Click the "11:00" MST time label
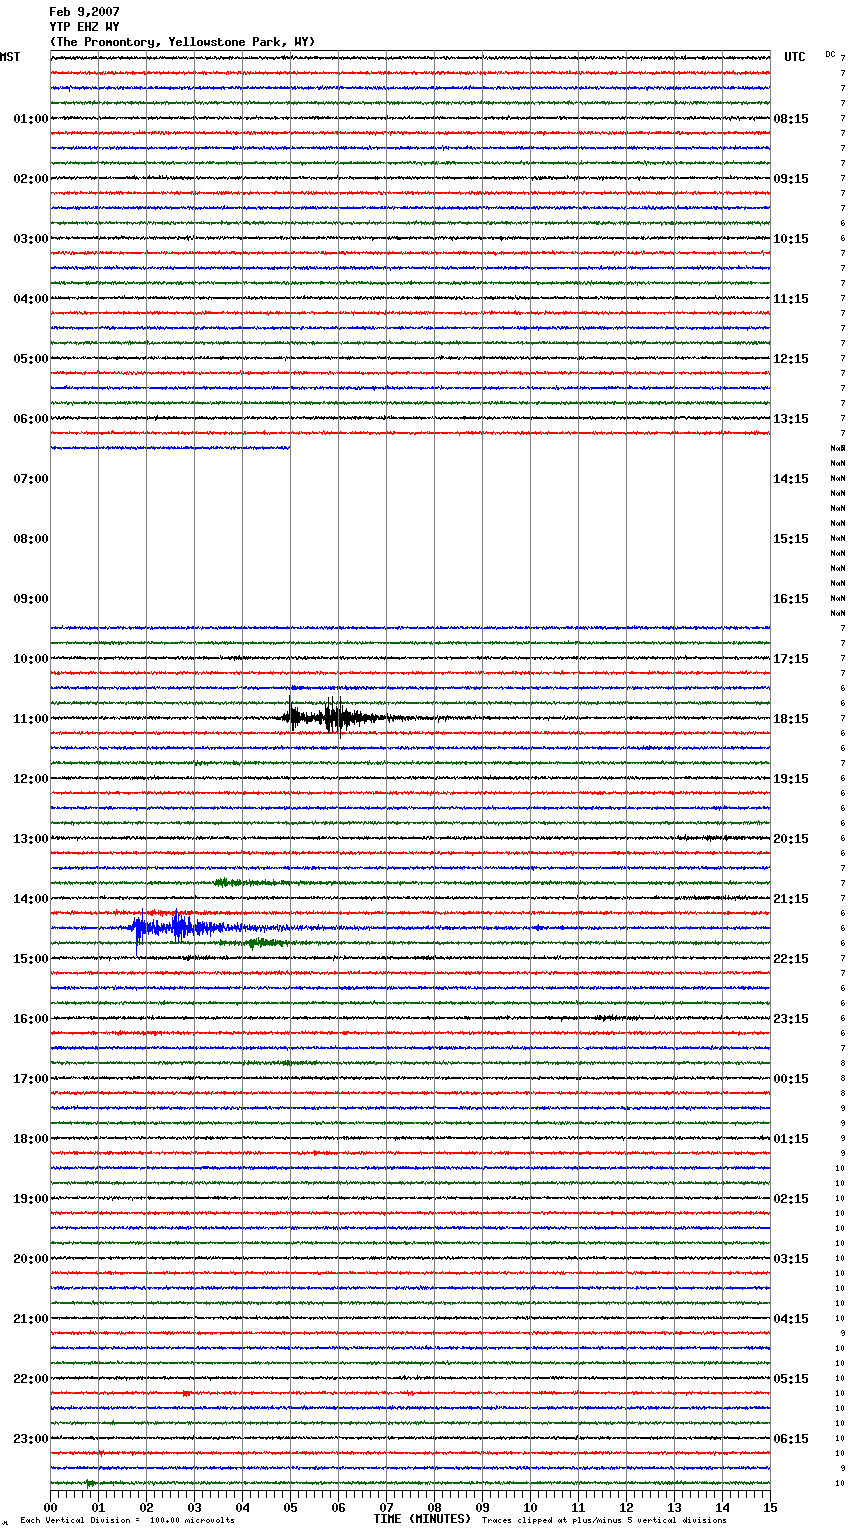Screen dimensions: 850x1534 (31, 719)
